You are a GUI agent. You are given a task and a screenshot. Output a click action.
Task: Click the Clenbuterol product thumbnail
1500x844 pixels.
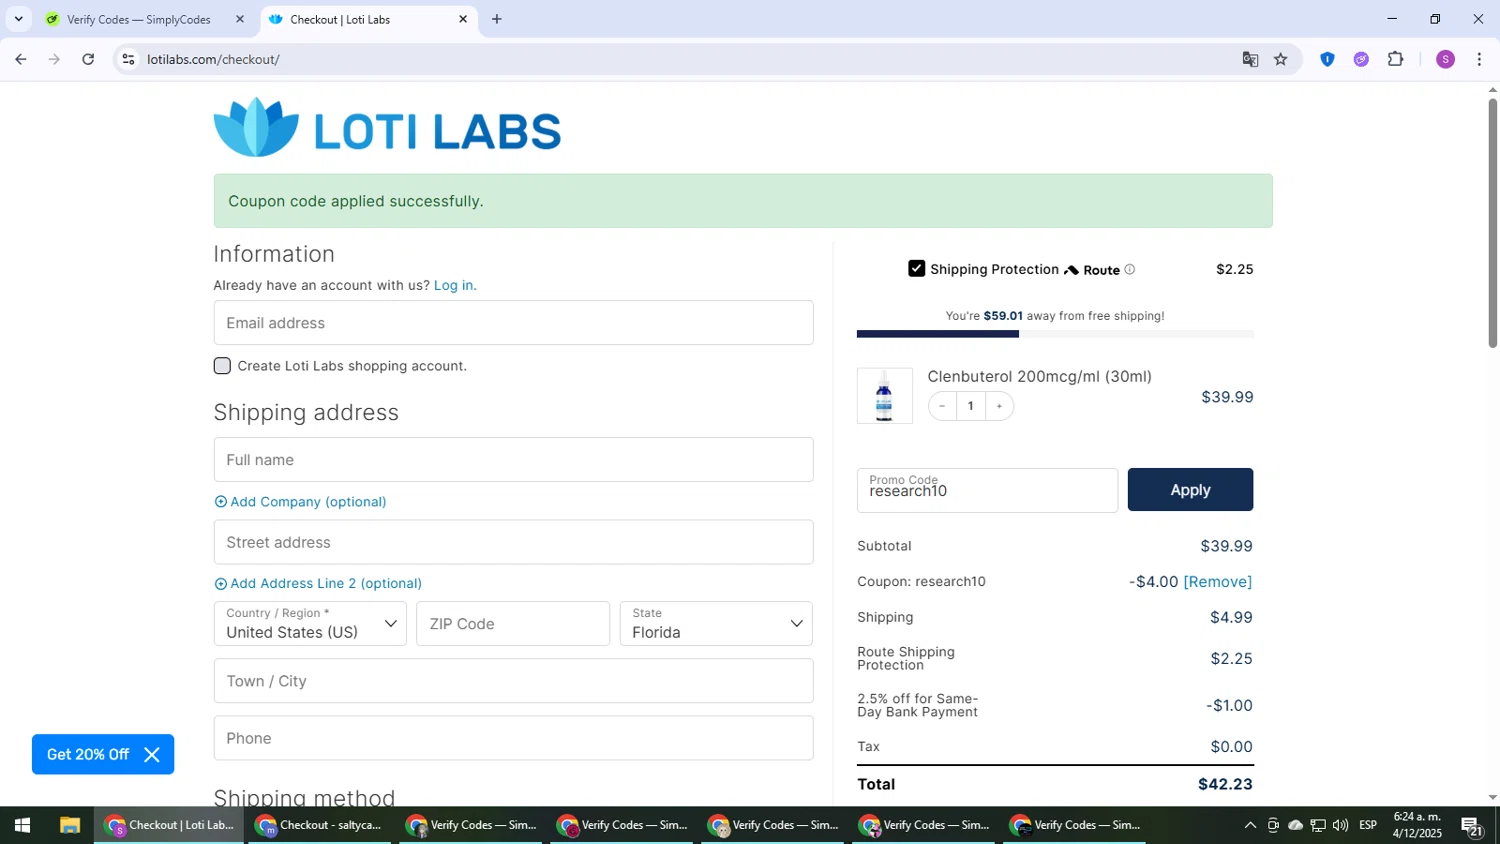(x=885, y=396)
